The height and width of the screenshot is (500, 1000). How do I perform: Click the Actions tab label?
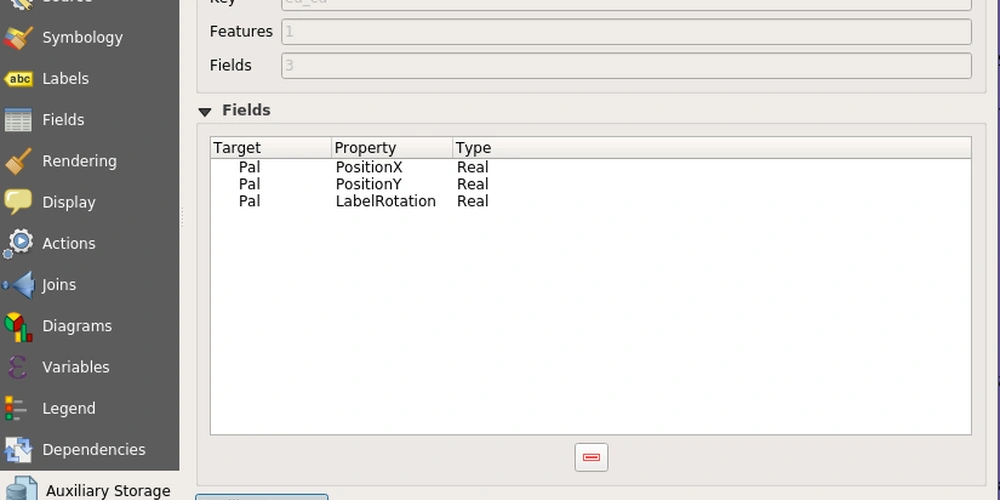69,244
